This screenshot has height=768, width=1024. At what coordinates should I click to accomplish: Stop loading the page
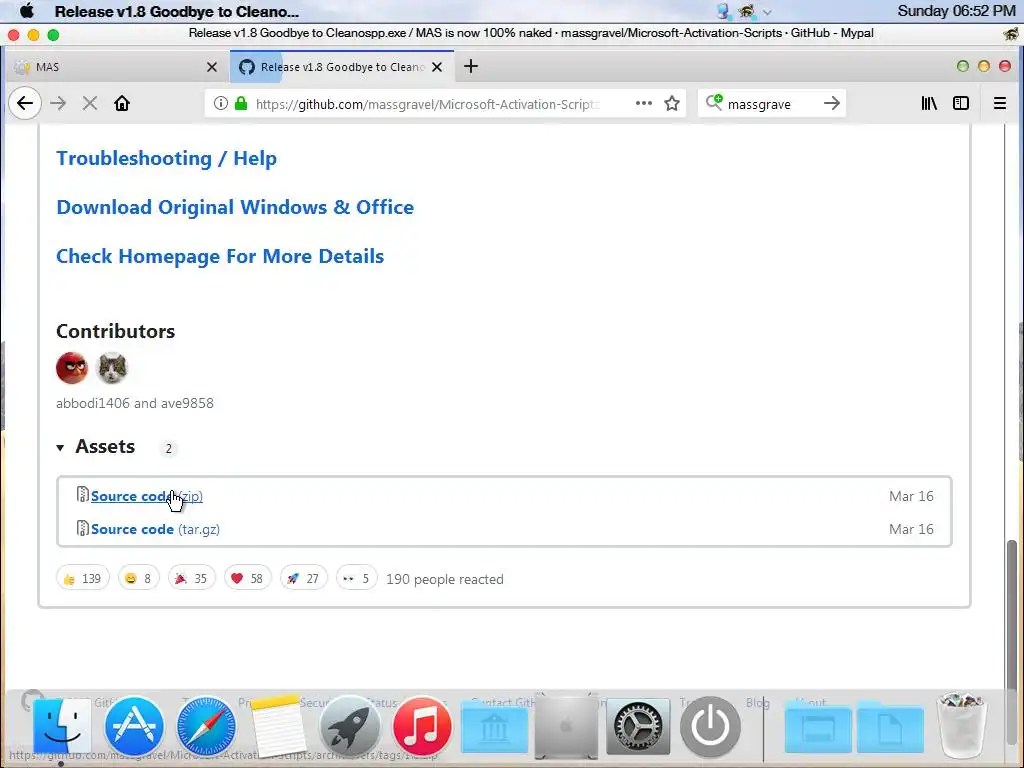click(90, 103)
